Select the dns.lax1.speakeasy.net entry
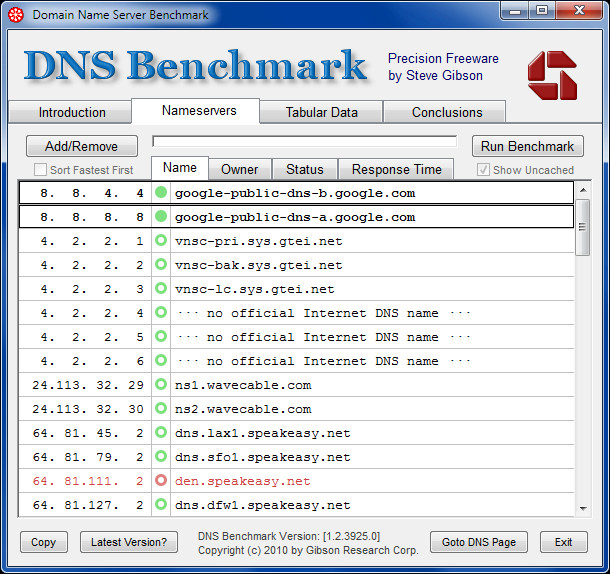 point(296,433)
